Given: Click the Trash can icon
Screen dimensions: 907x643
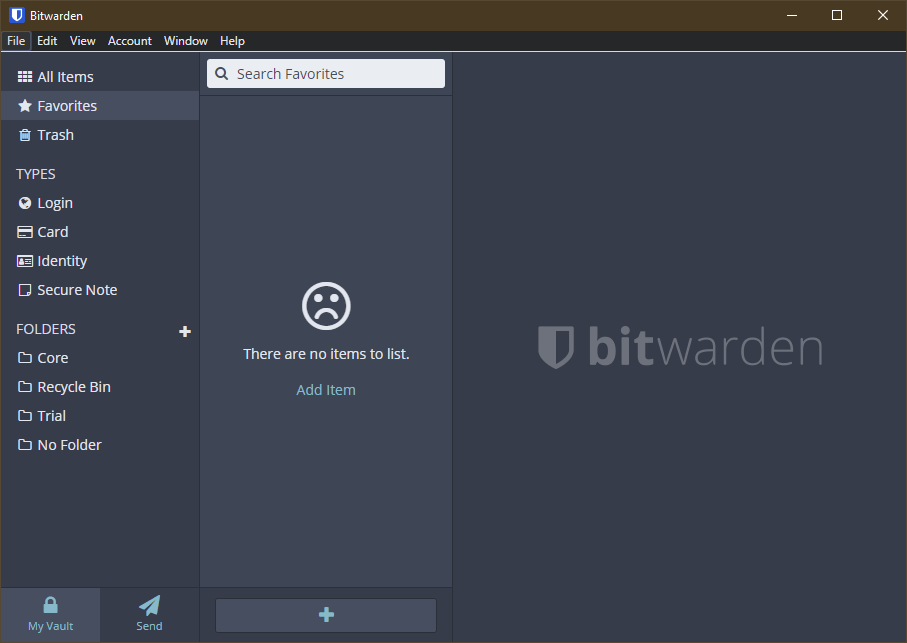Looking at the screenshot, I should [x=25, y=135].
